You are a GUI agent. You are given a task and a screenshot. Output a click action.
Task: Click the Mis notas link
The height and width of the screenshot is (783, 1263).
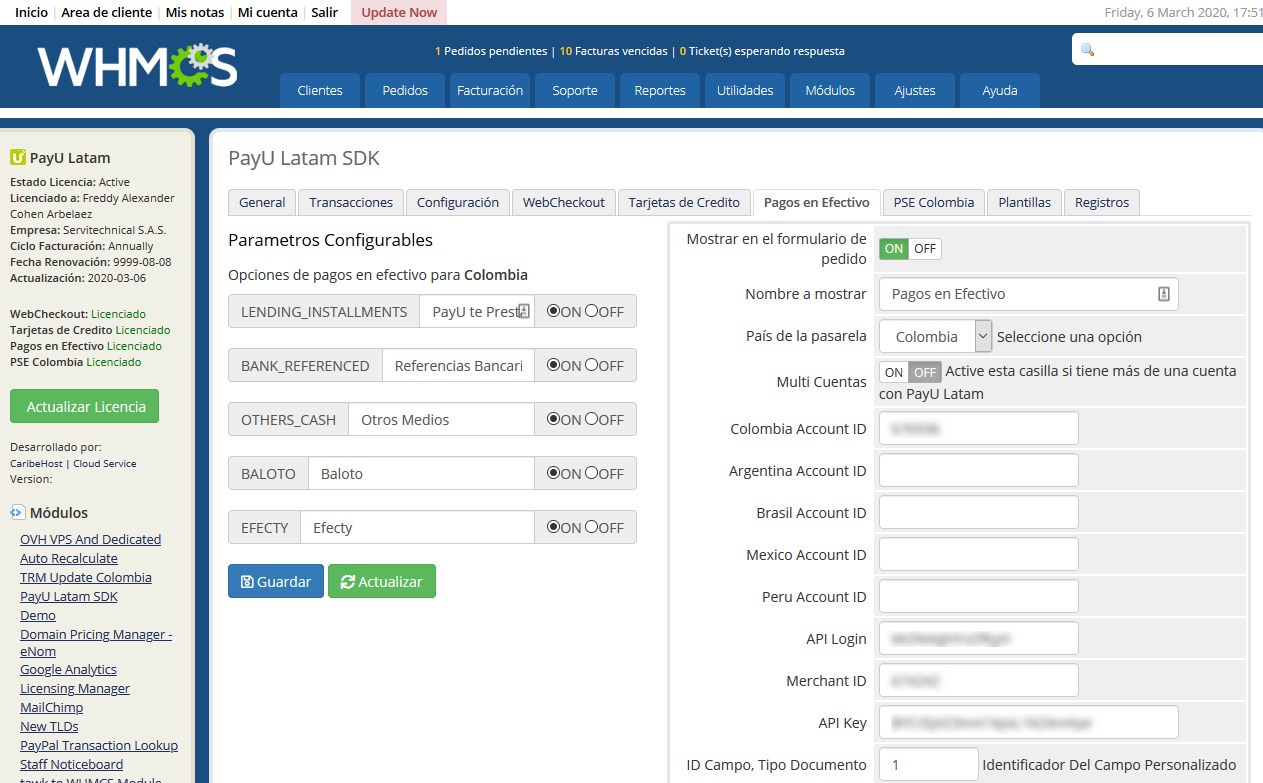coord(195,12)
